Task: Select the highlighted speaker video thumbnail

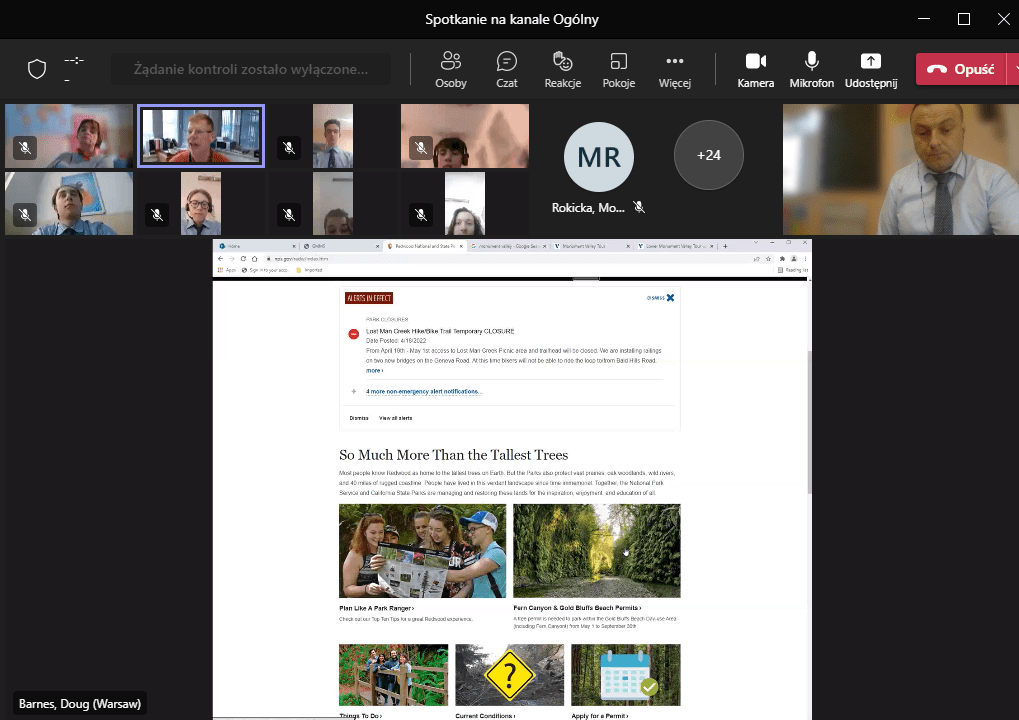Action: tap(201, 136)
